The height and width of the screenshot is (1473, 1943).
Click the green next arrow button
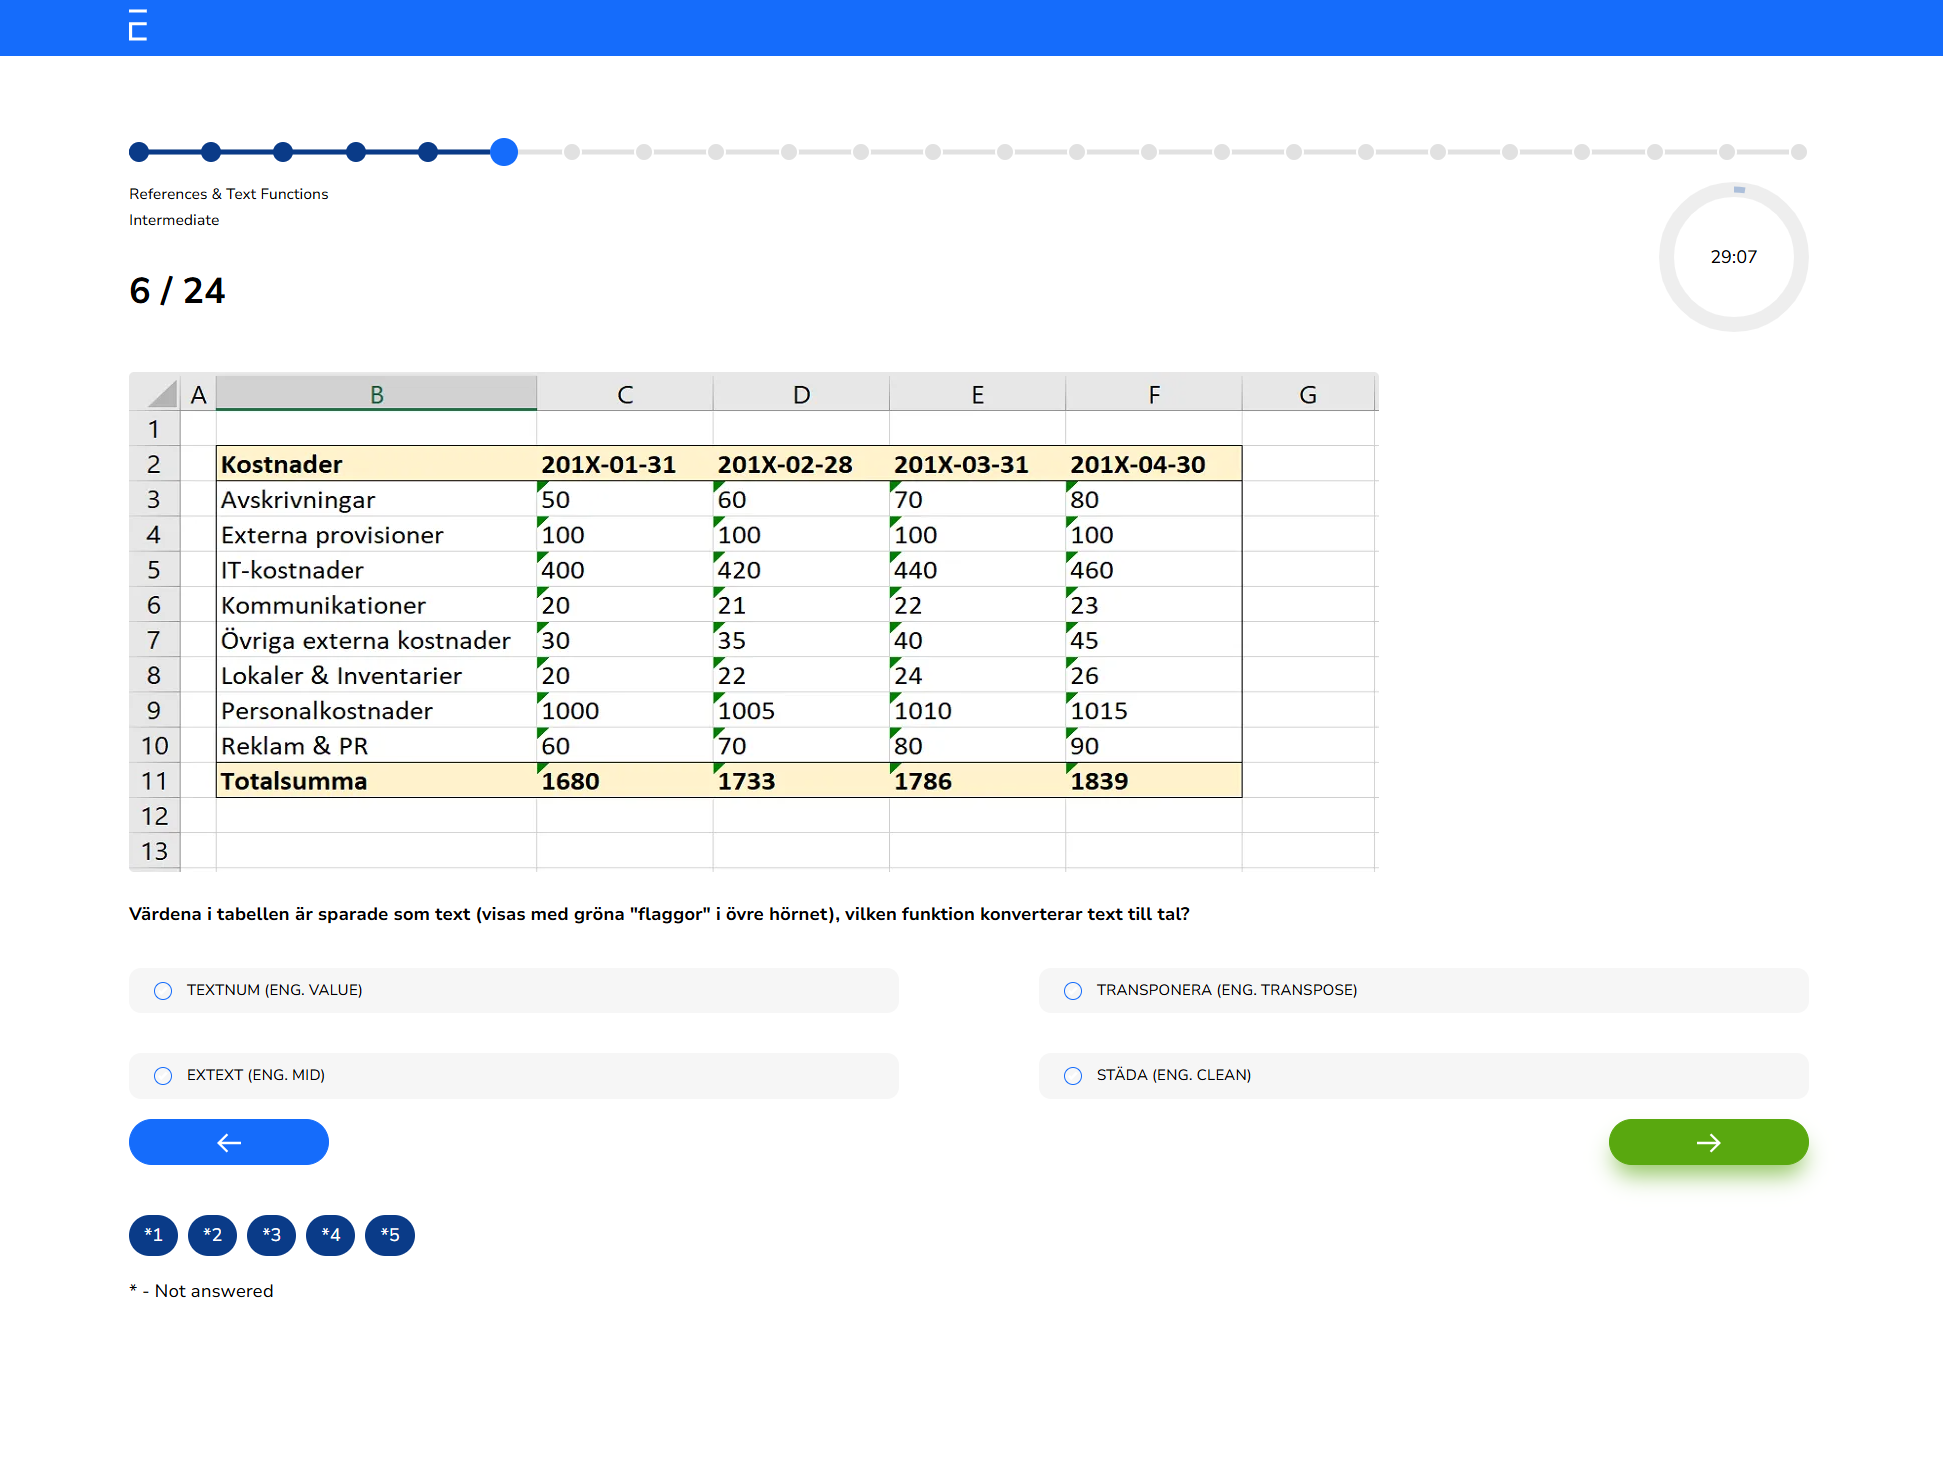1707,1141
